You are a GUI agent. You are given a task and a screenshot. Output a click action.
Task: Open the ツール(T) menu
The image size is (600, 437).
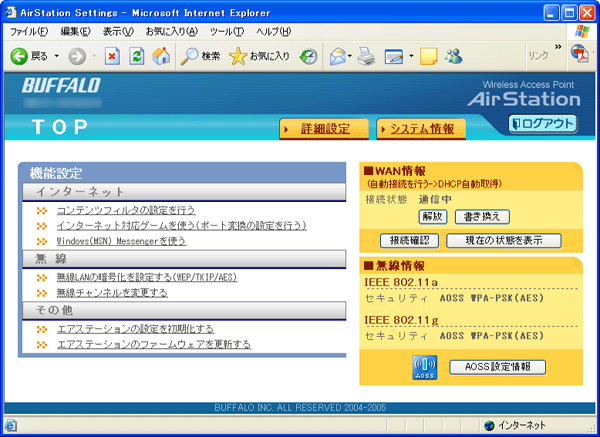click(x=227, y=32)
